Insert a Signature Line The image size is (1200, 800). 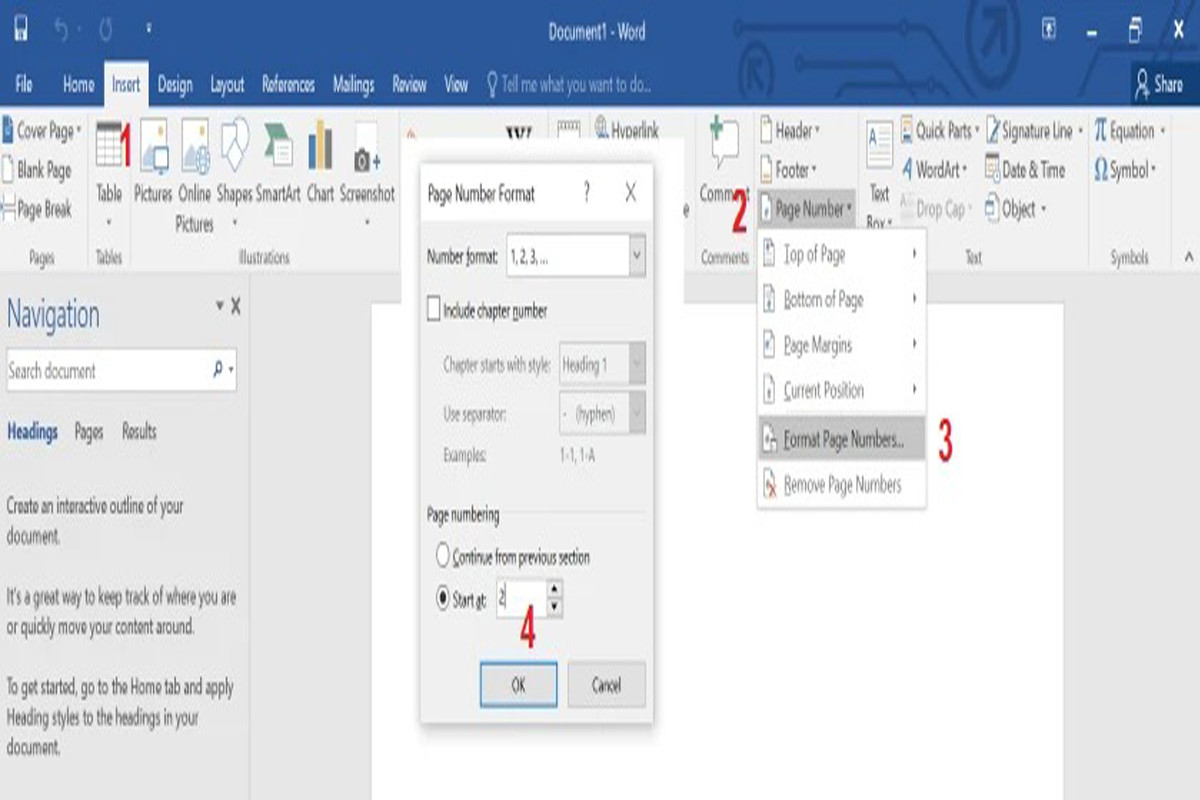1034,131
